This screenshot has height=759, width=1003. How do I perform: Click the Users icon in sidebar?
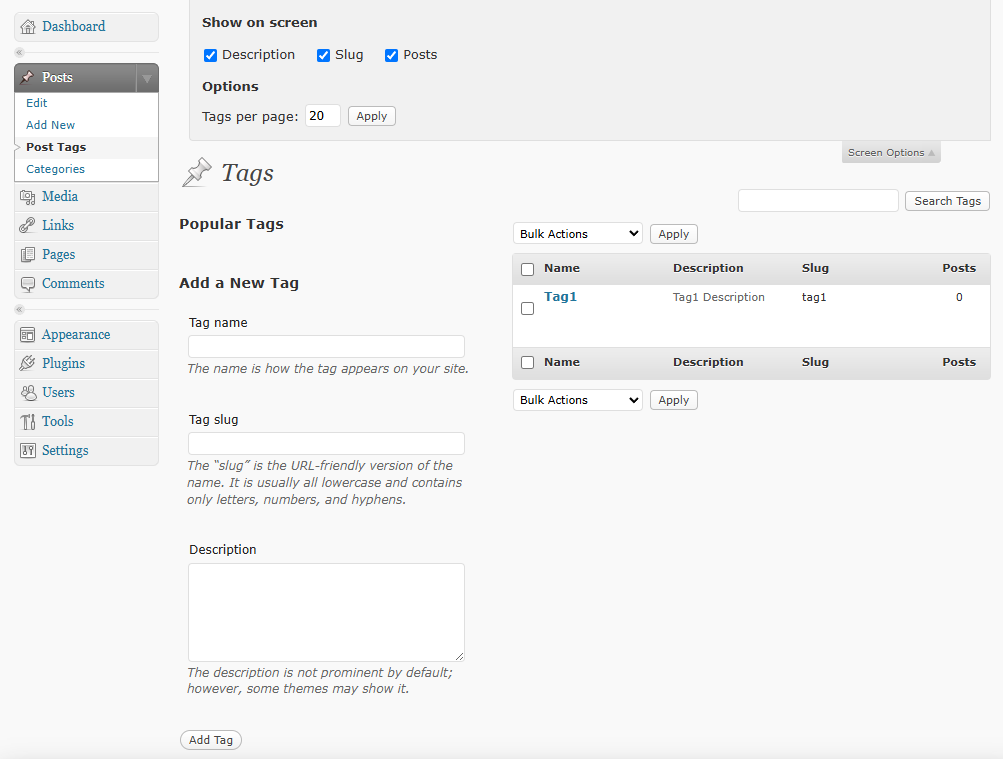tap(28, 393)
